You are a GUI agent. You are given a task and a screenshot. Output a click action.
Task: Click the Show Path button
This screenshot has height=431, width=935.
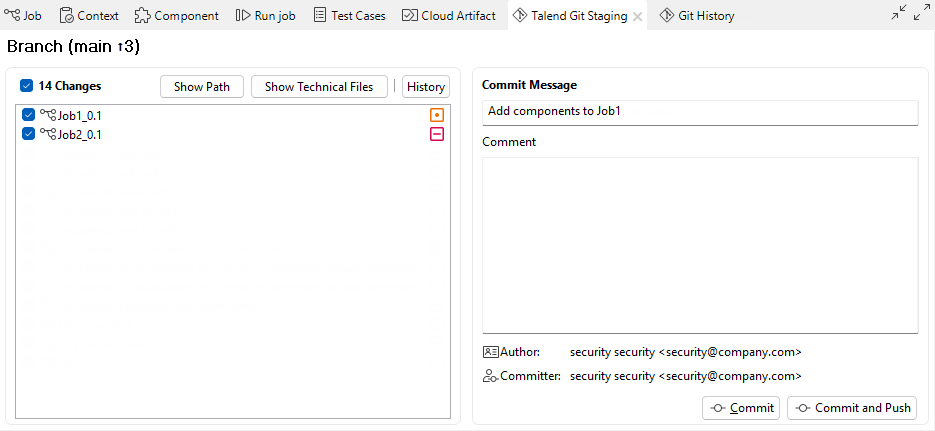[202, 87]
